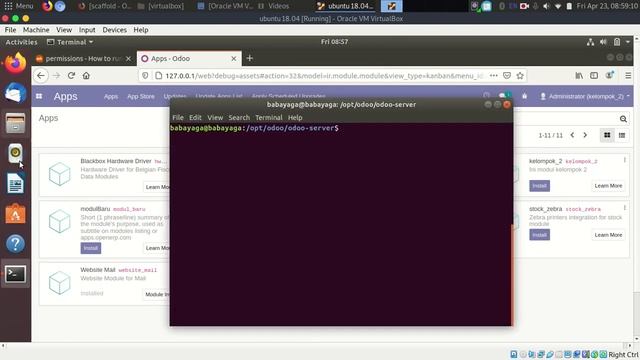Click Activities in Ubuntu top bar
The width and height of the screenshot is (640, 360).
tap(21, 42)
